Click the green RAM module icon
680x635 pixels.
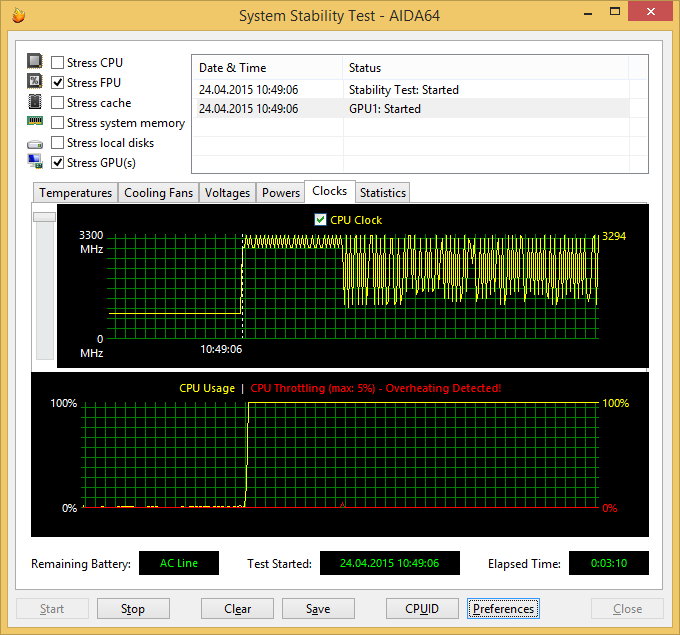click(35, 121)
